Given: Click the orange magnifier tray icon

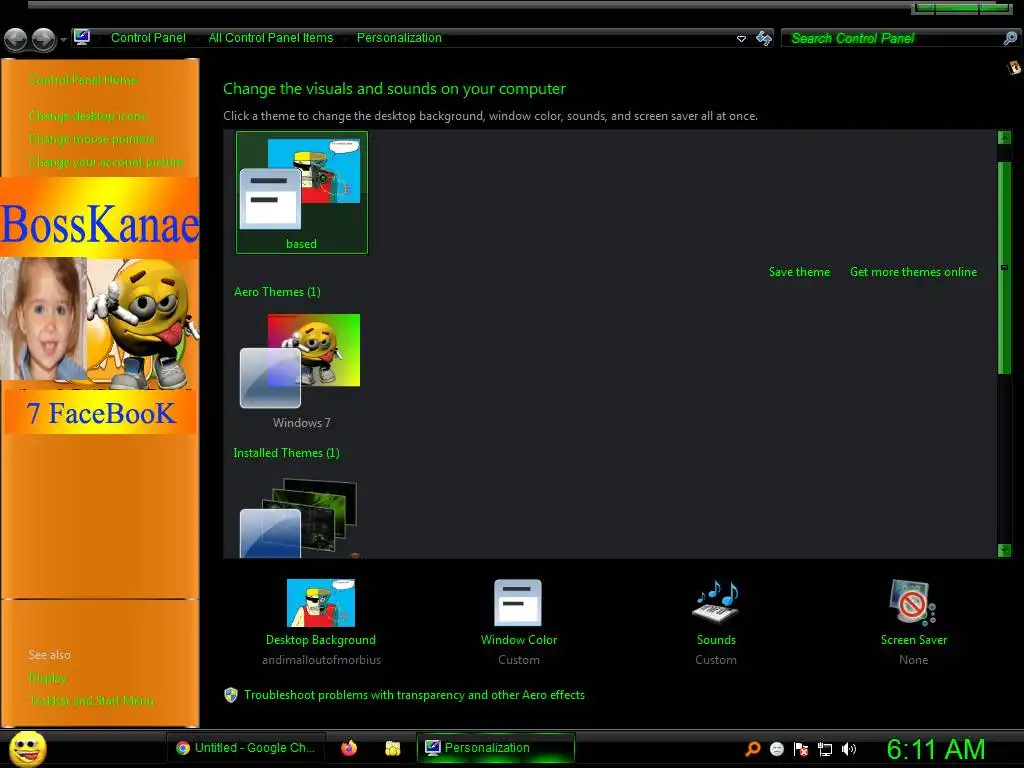Looking at the screenshot, I should coord(752,749).
